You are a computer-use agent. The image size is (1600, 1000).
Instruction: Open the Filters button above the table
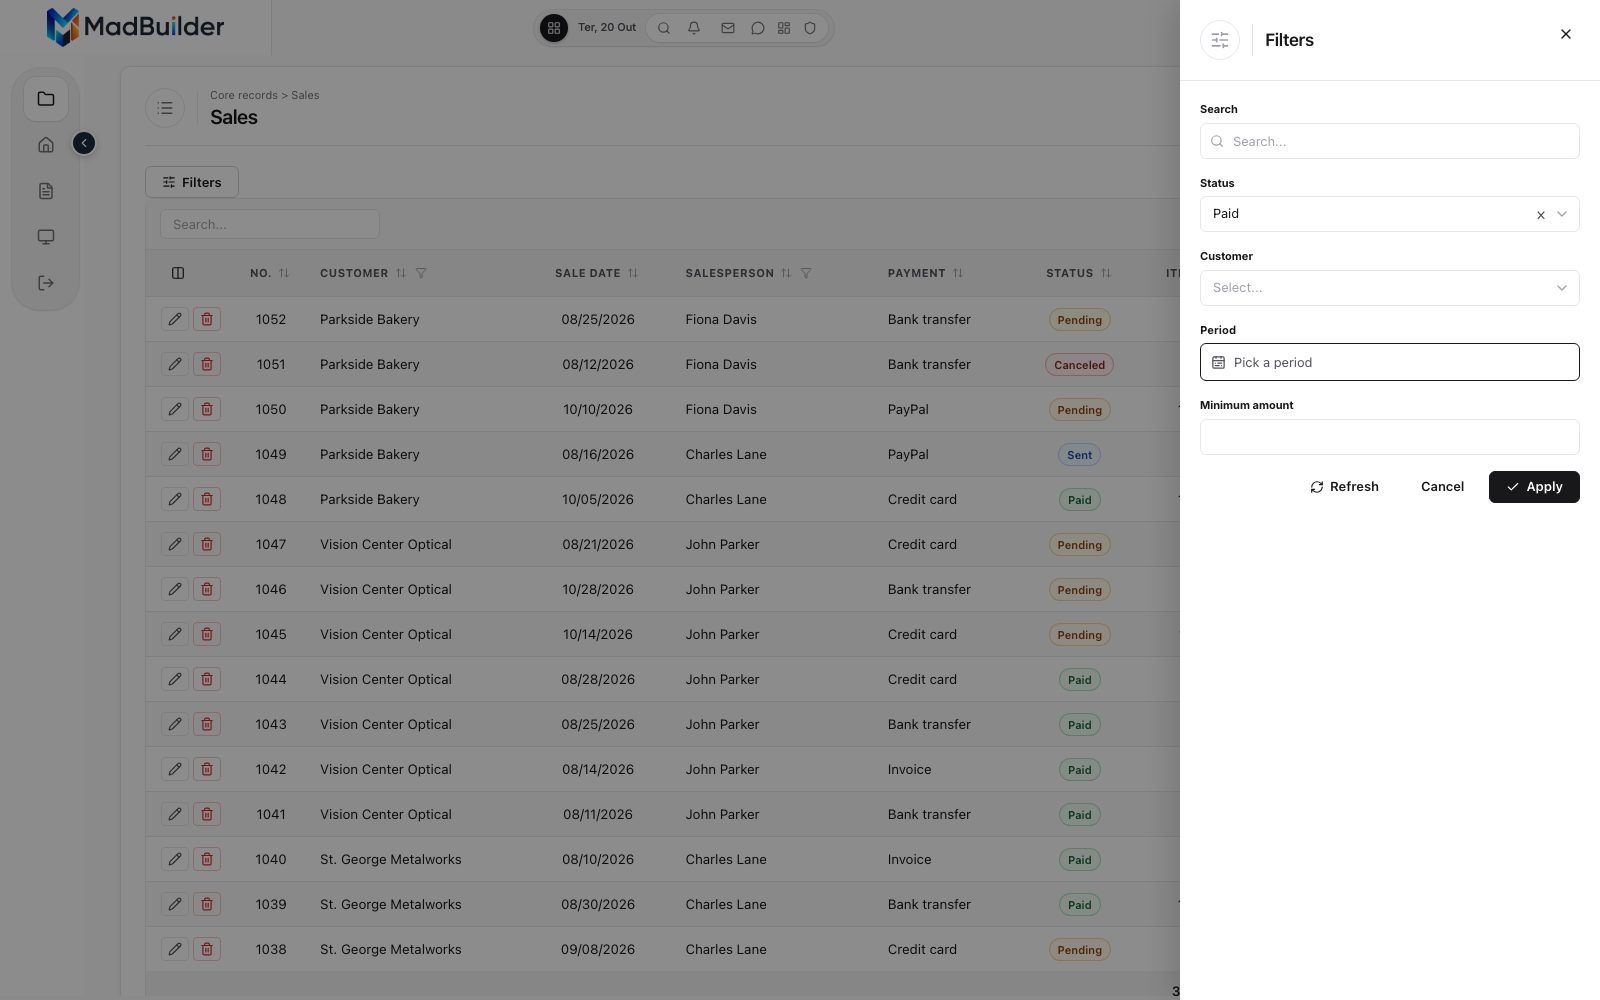pos(192,182)
